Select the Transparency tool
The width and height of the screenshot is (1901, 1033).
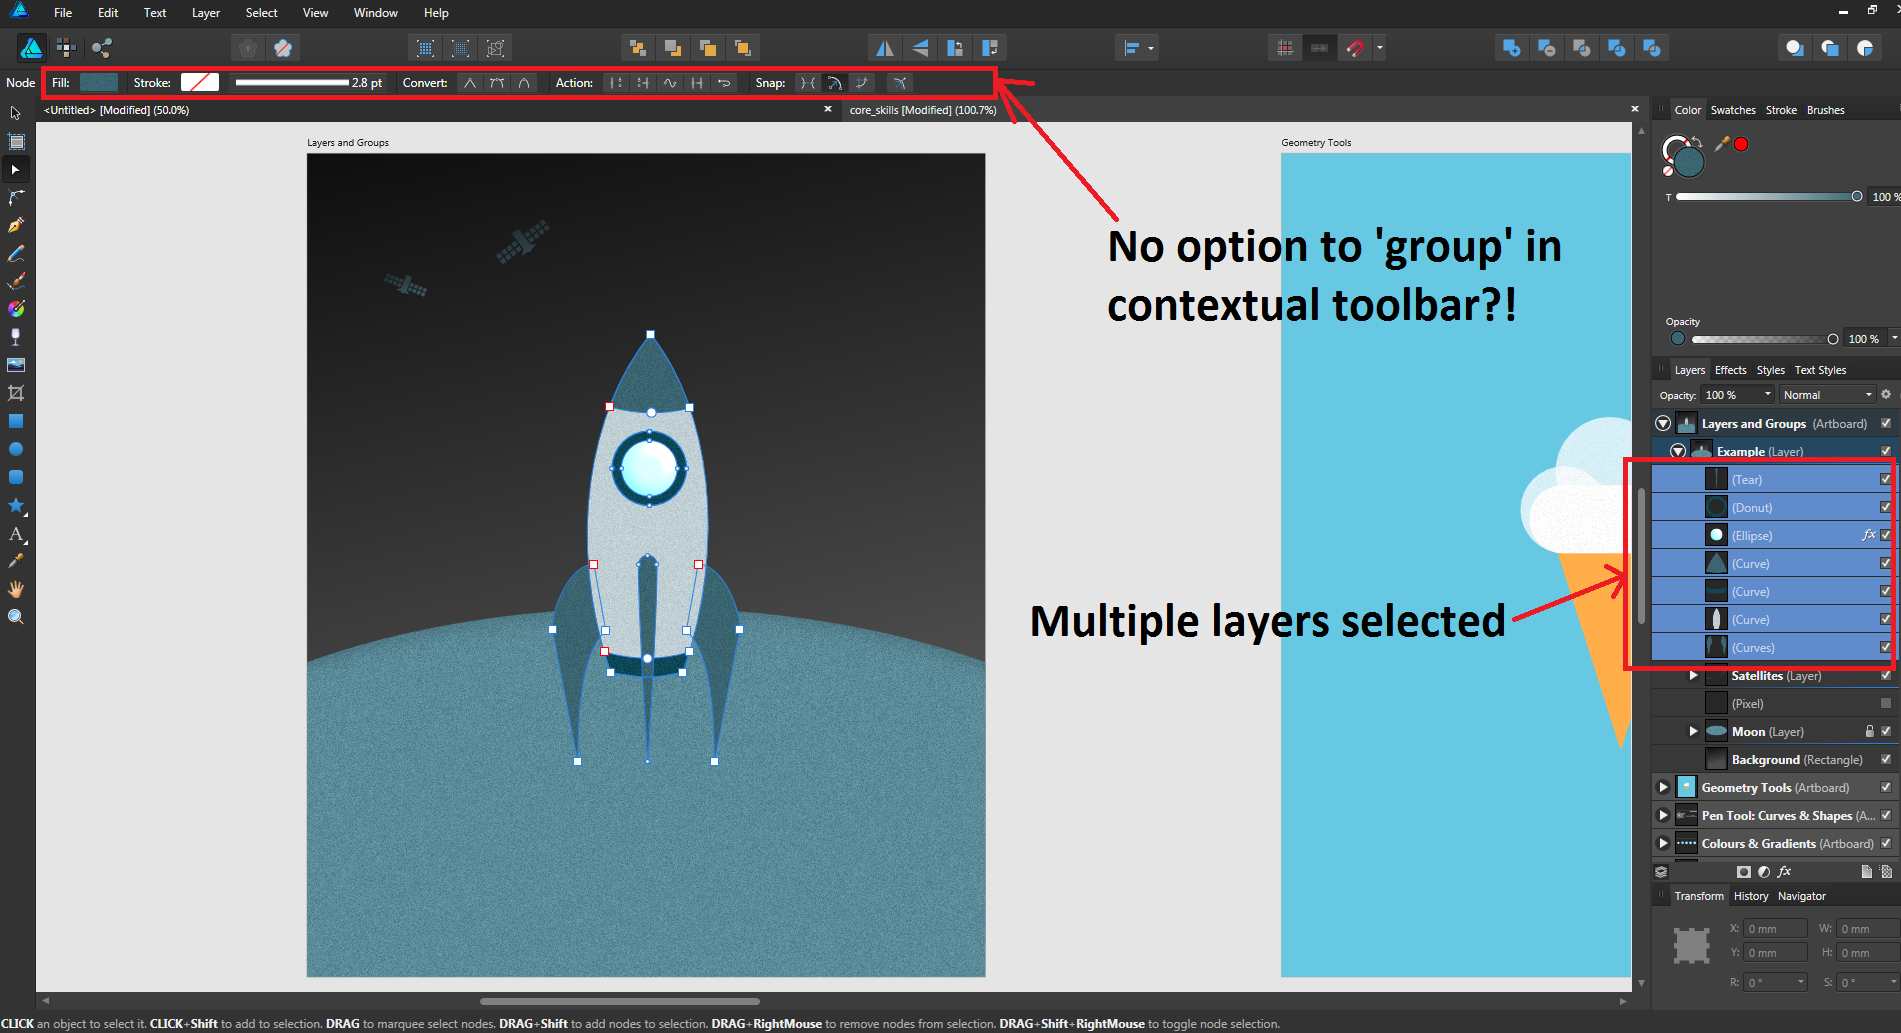15,337
